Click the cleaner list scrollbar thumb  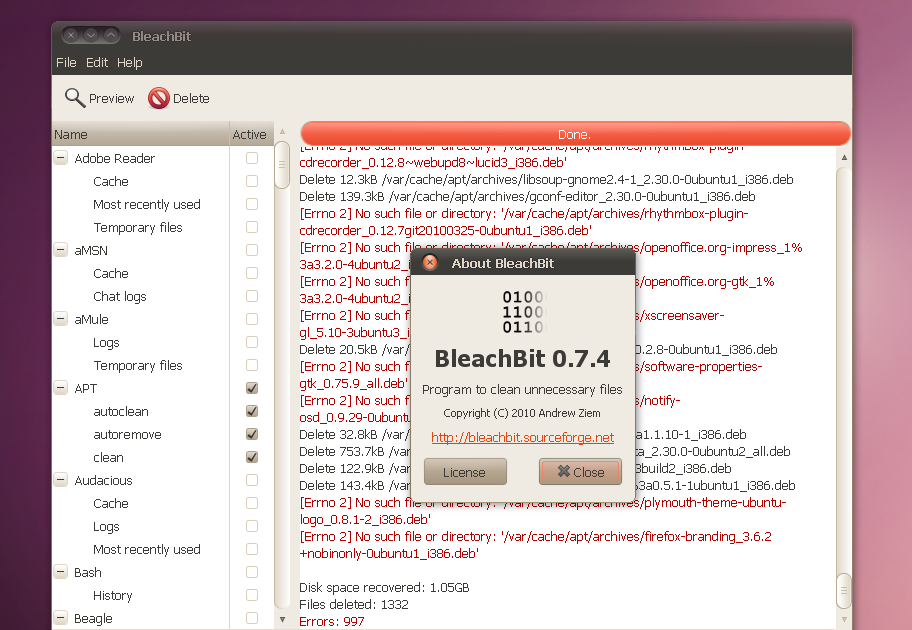(282, 165)
